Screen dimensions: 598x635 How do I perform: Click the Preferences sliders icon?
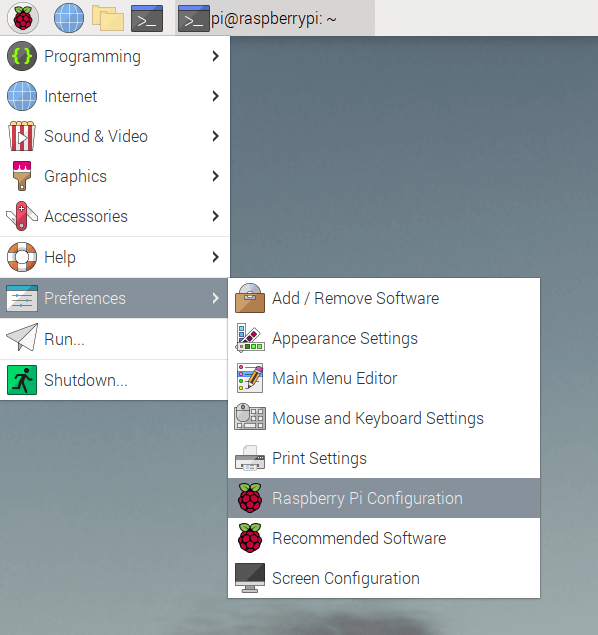click(22, 298)
